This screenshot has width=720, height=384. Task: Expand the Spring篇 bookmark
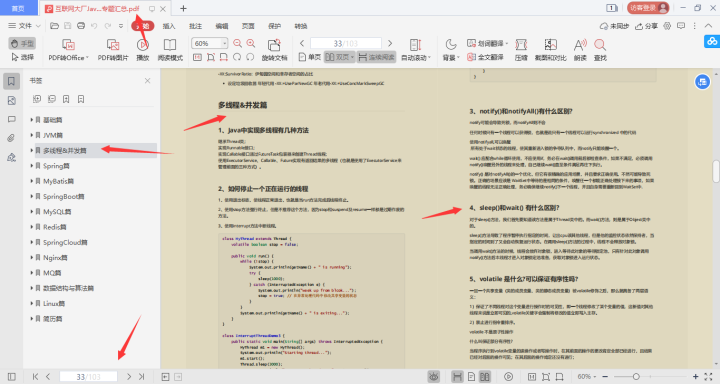pyautogui.click(x=32, y=165)
